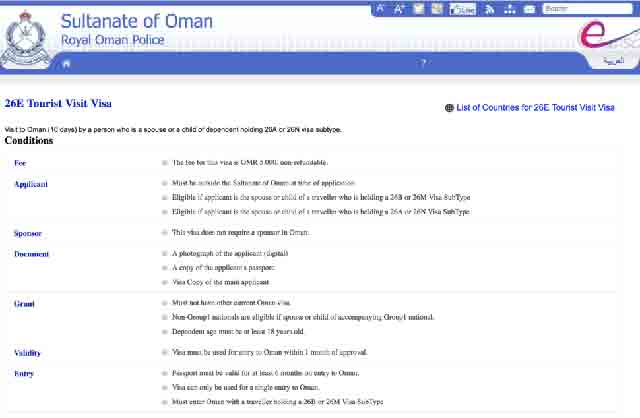Click 'Dependent age must be at least 18' line
Image resolution: width=640 pixels, height=418 pixels.
(238, 331)
